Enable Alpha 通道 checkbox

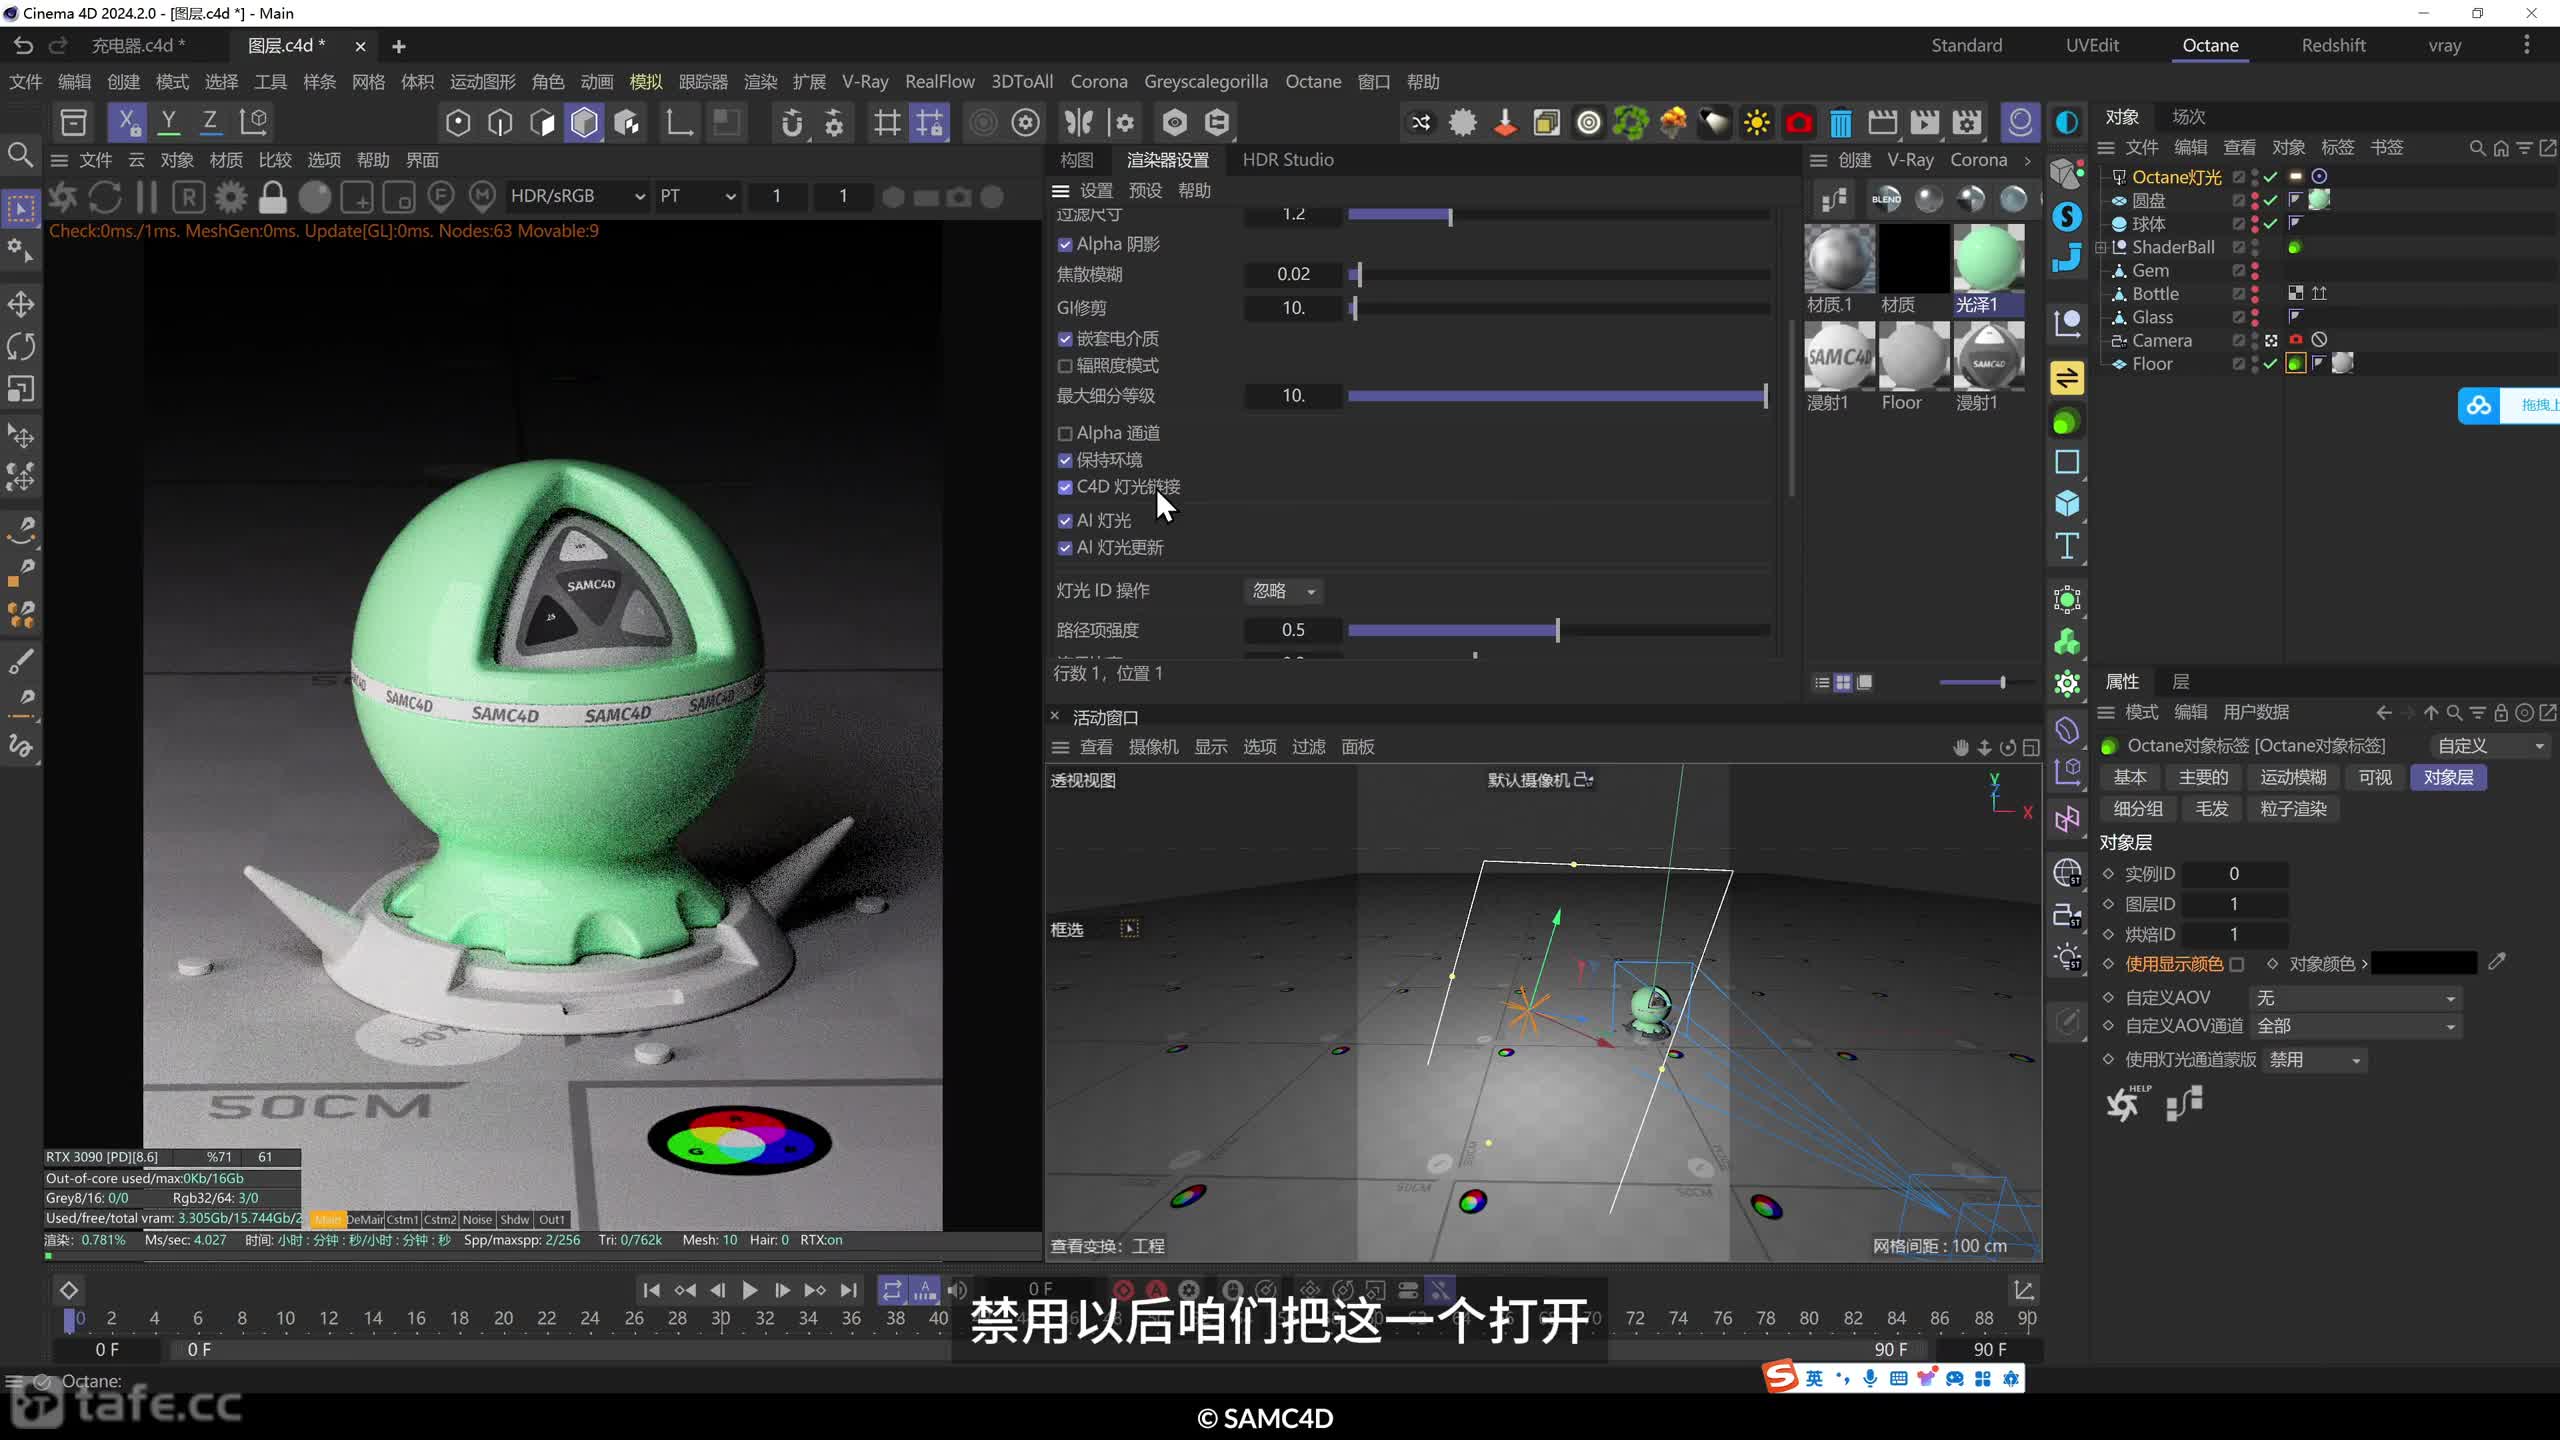pyautogui.click(x=1065, y=433)
